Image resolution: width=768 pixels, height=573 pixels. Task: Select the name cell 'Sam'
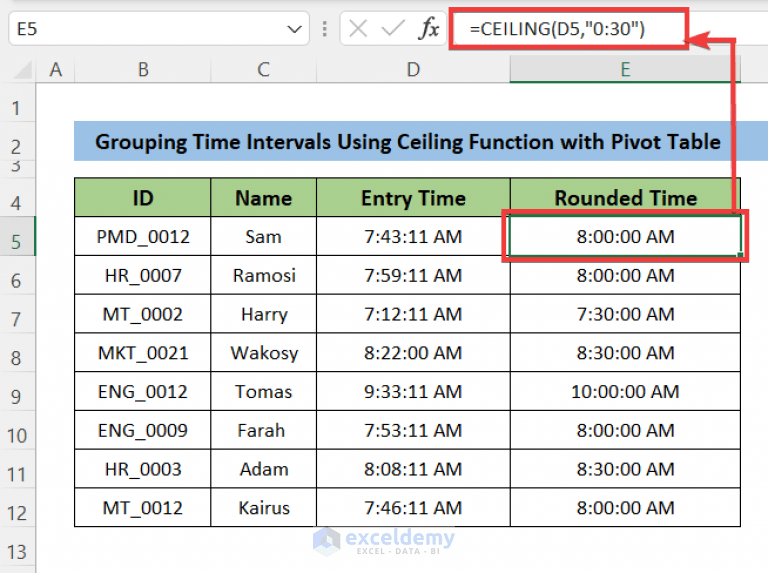coord(264,237)
